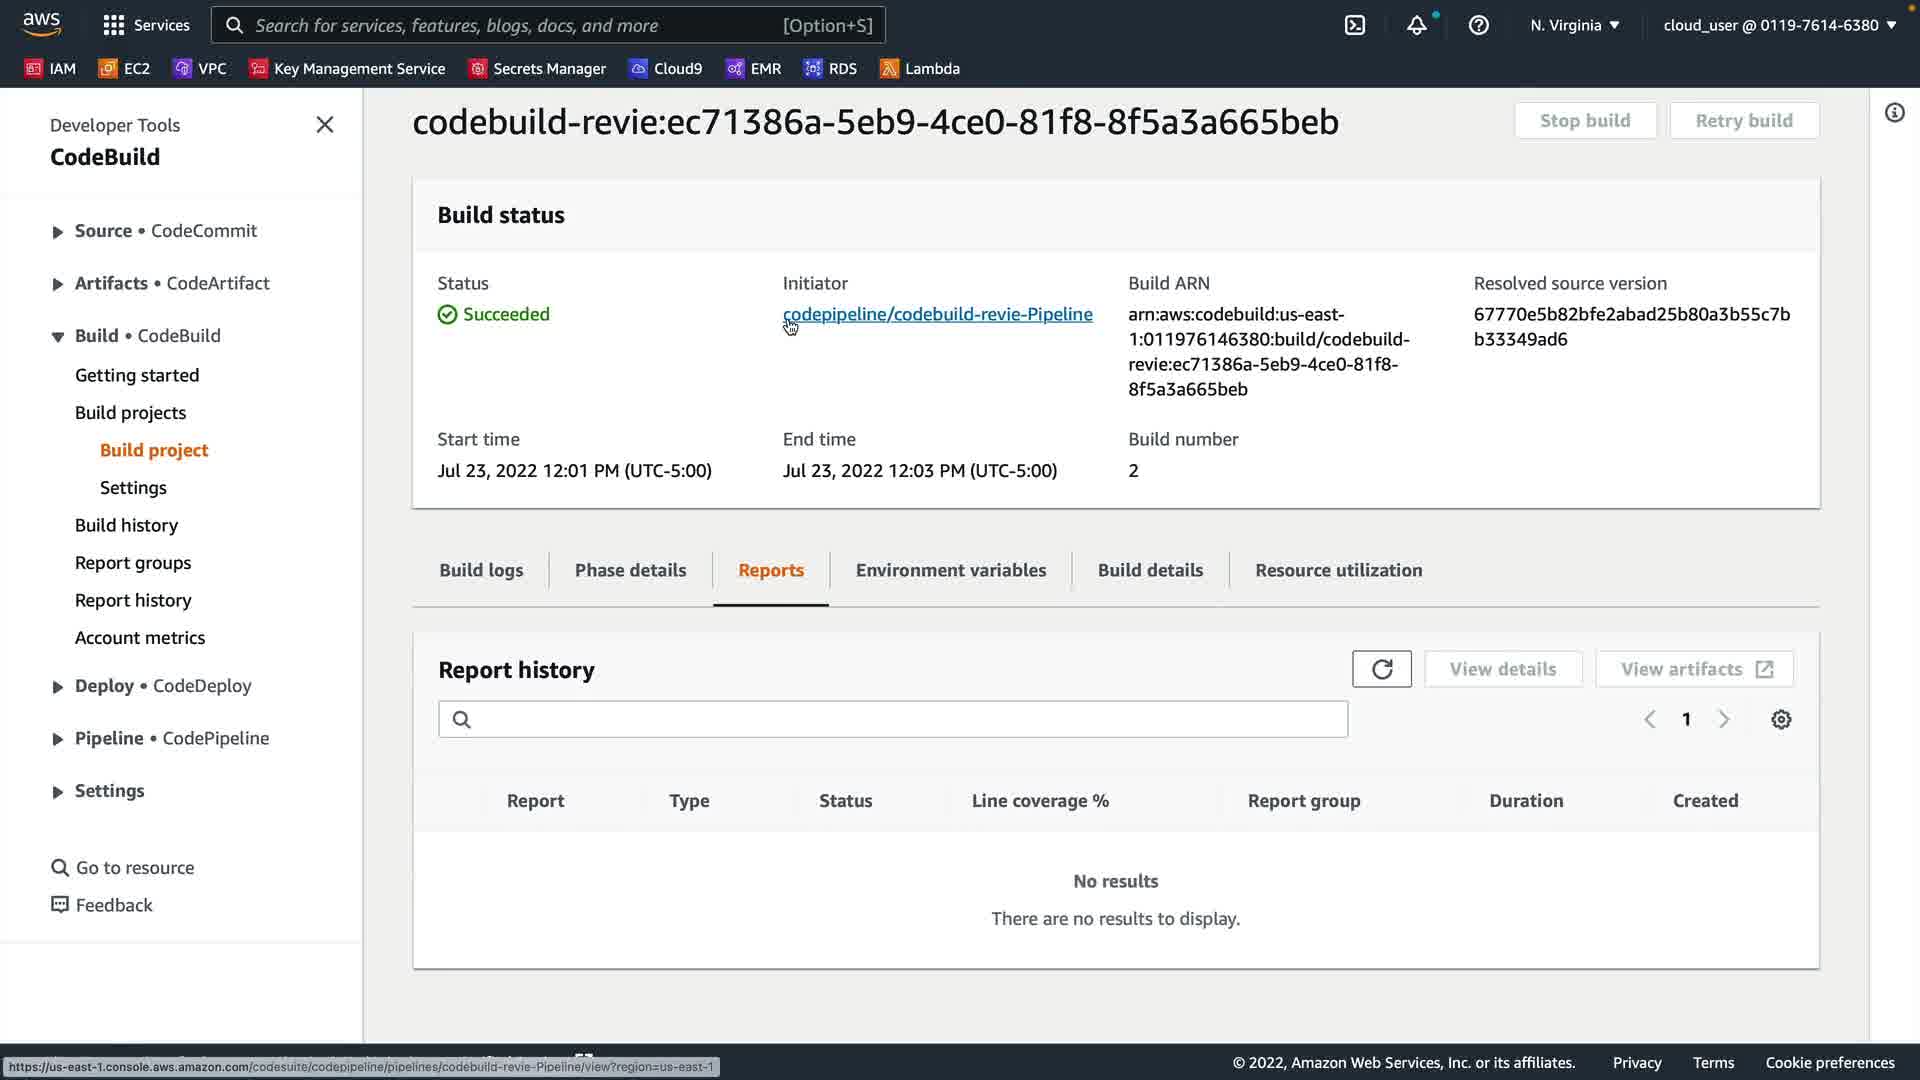Screen dimensions: 1920x1080
Task: Refresh the Report history table
Action: tap(1381, 669)
